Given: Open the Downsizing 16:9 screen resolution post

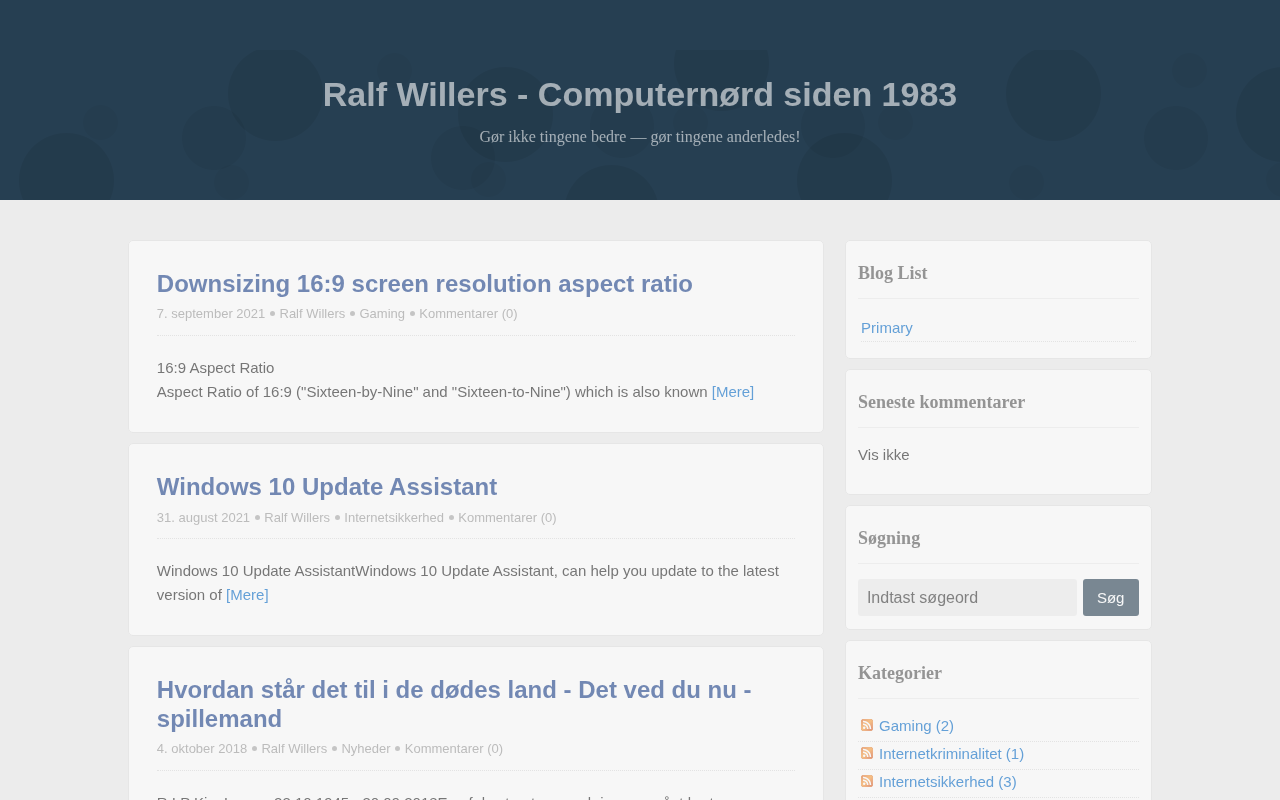Looking at the screenshot, I should (x=424, y=283).
